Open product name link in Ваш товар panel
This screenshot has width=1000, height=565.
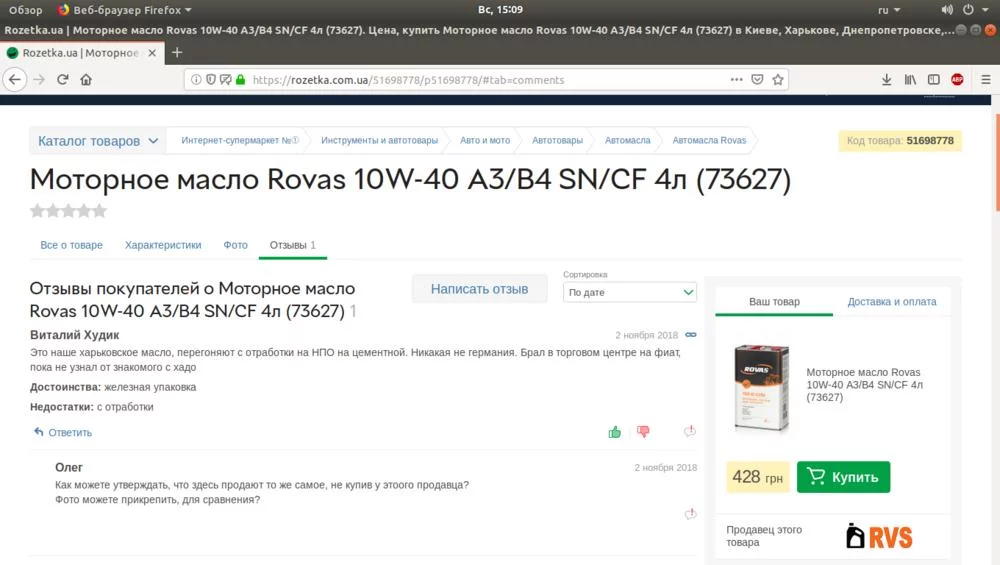[864, 385]
